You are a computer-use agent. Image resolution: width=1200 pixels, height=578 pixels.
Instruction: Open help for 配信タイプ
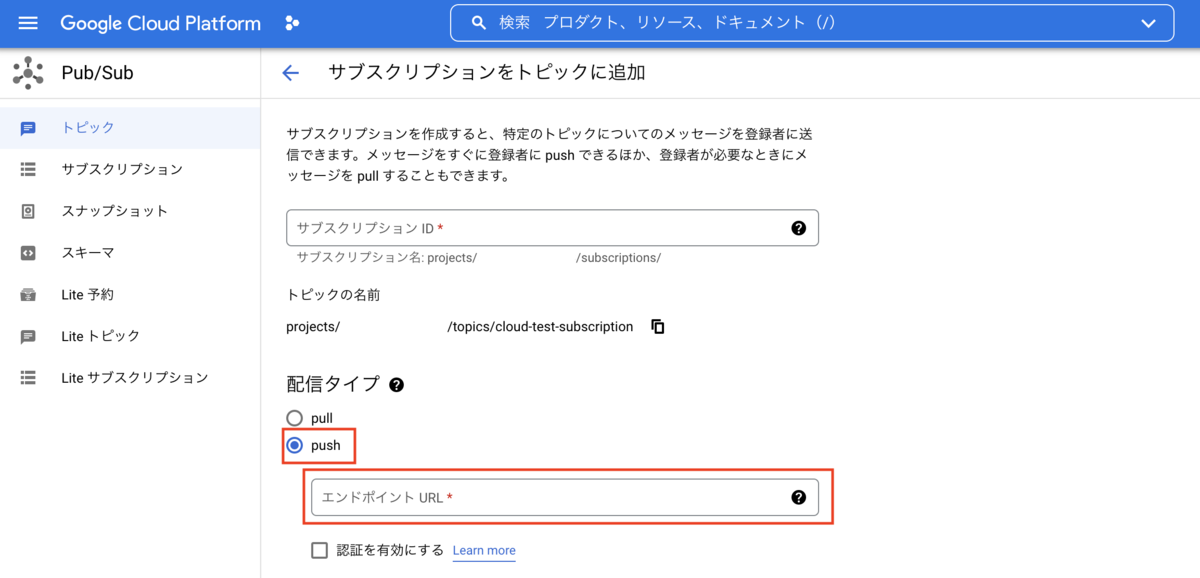click(x=396, y=383)
